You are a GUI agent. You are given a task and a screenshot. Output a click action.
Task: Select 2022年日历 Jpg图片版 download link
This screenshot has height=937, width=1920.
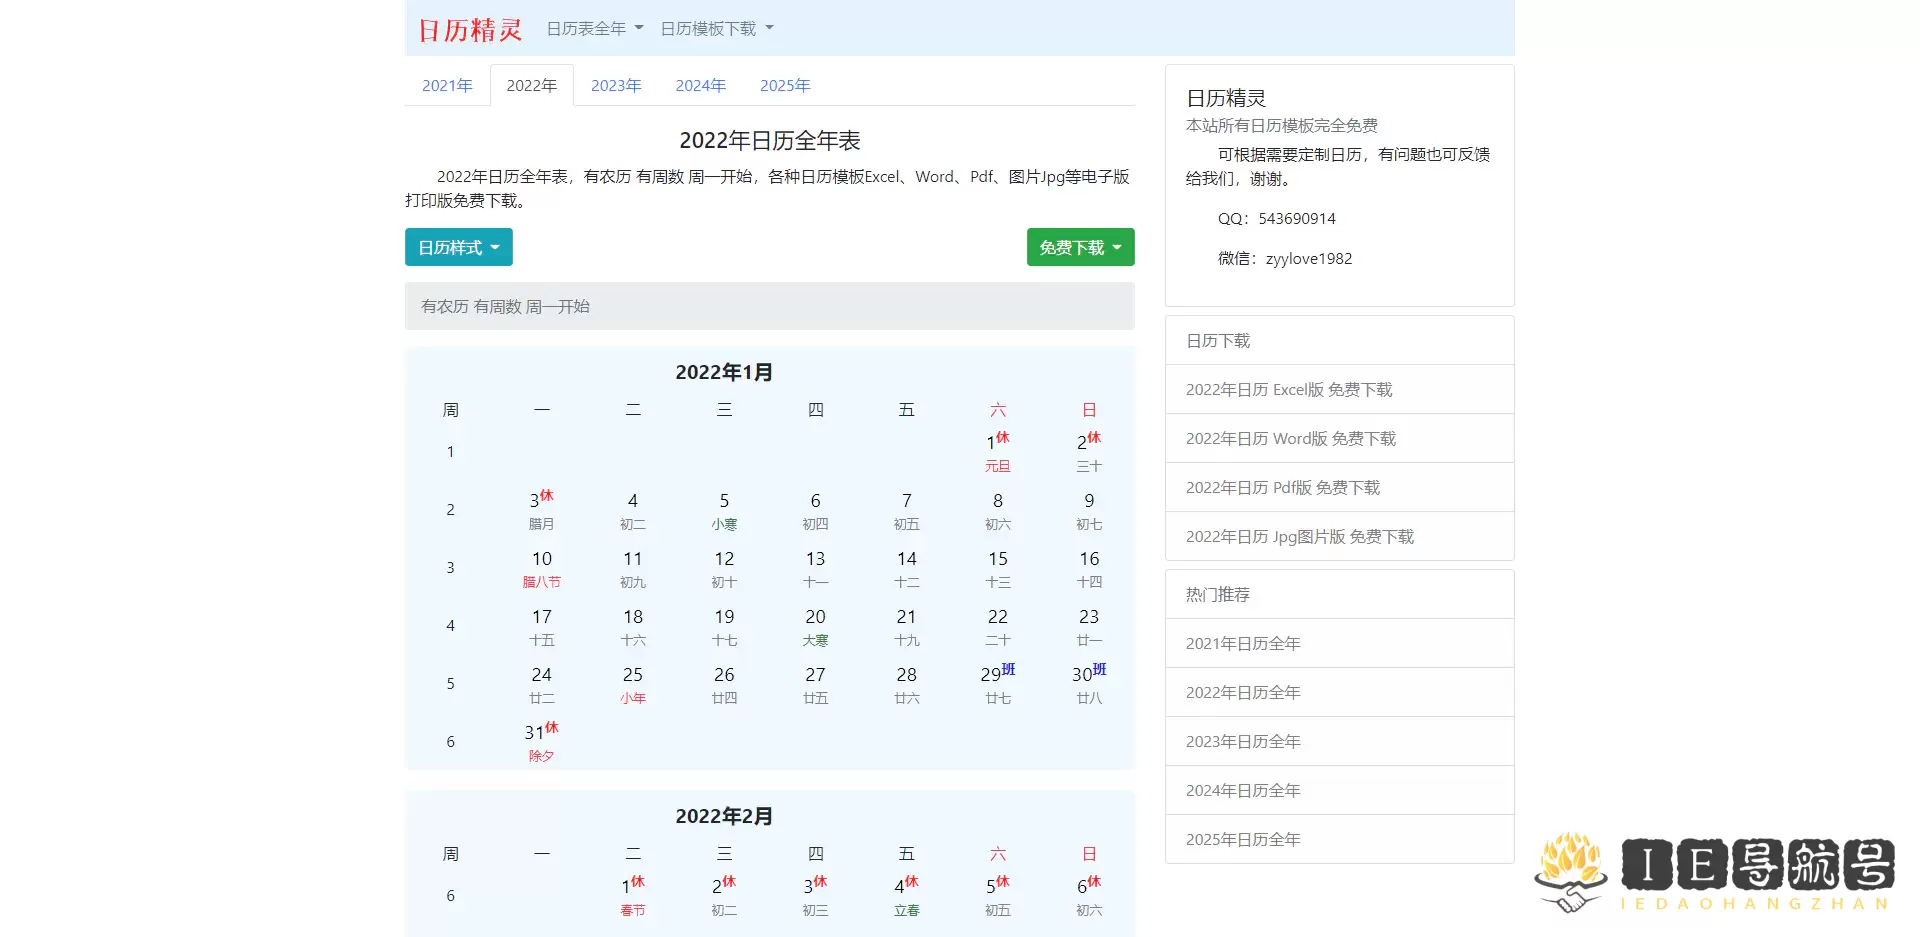(1300, 537)
